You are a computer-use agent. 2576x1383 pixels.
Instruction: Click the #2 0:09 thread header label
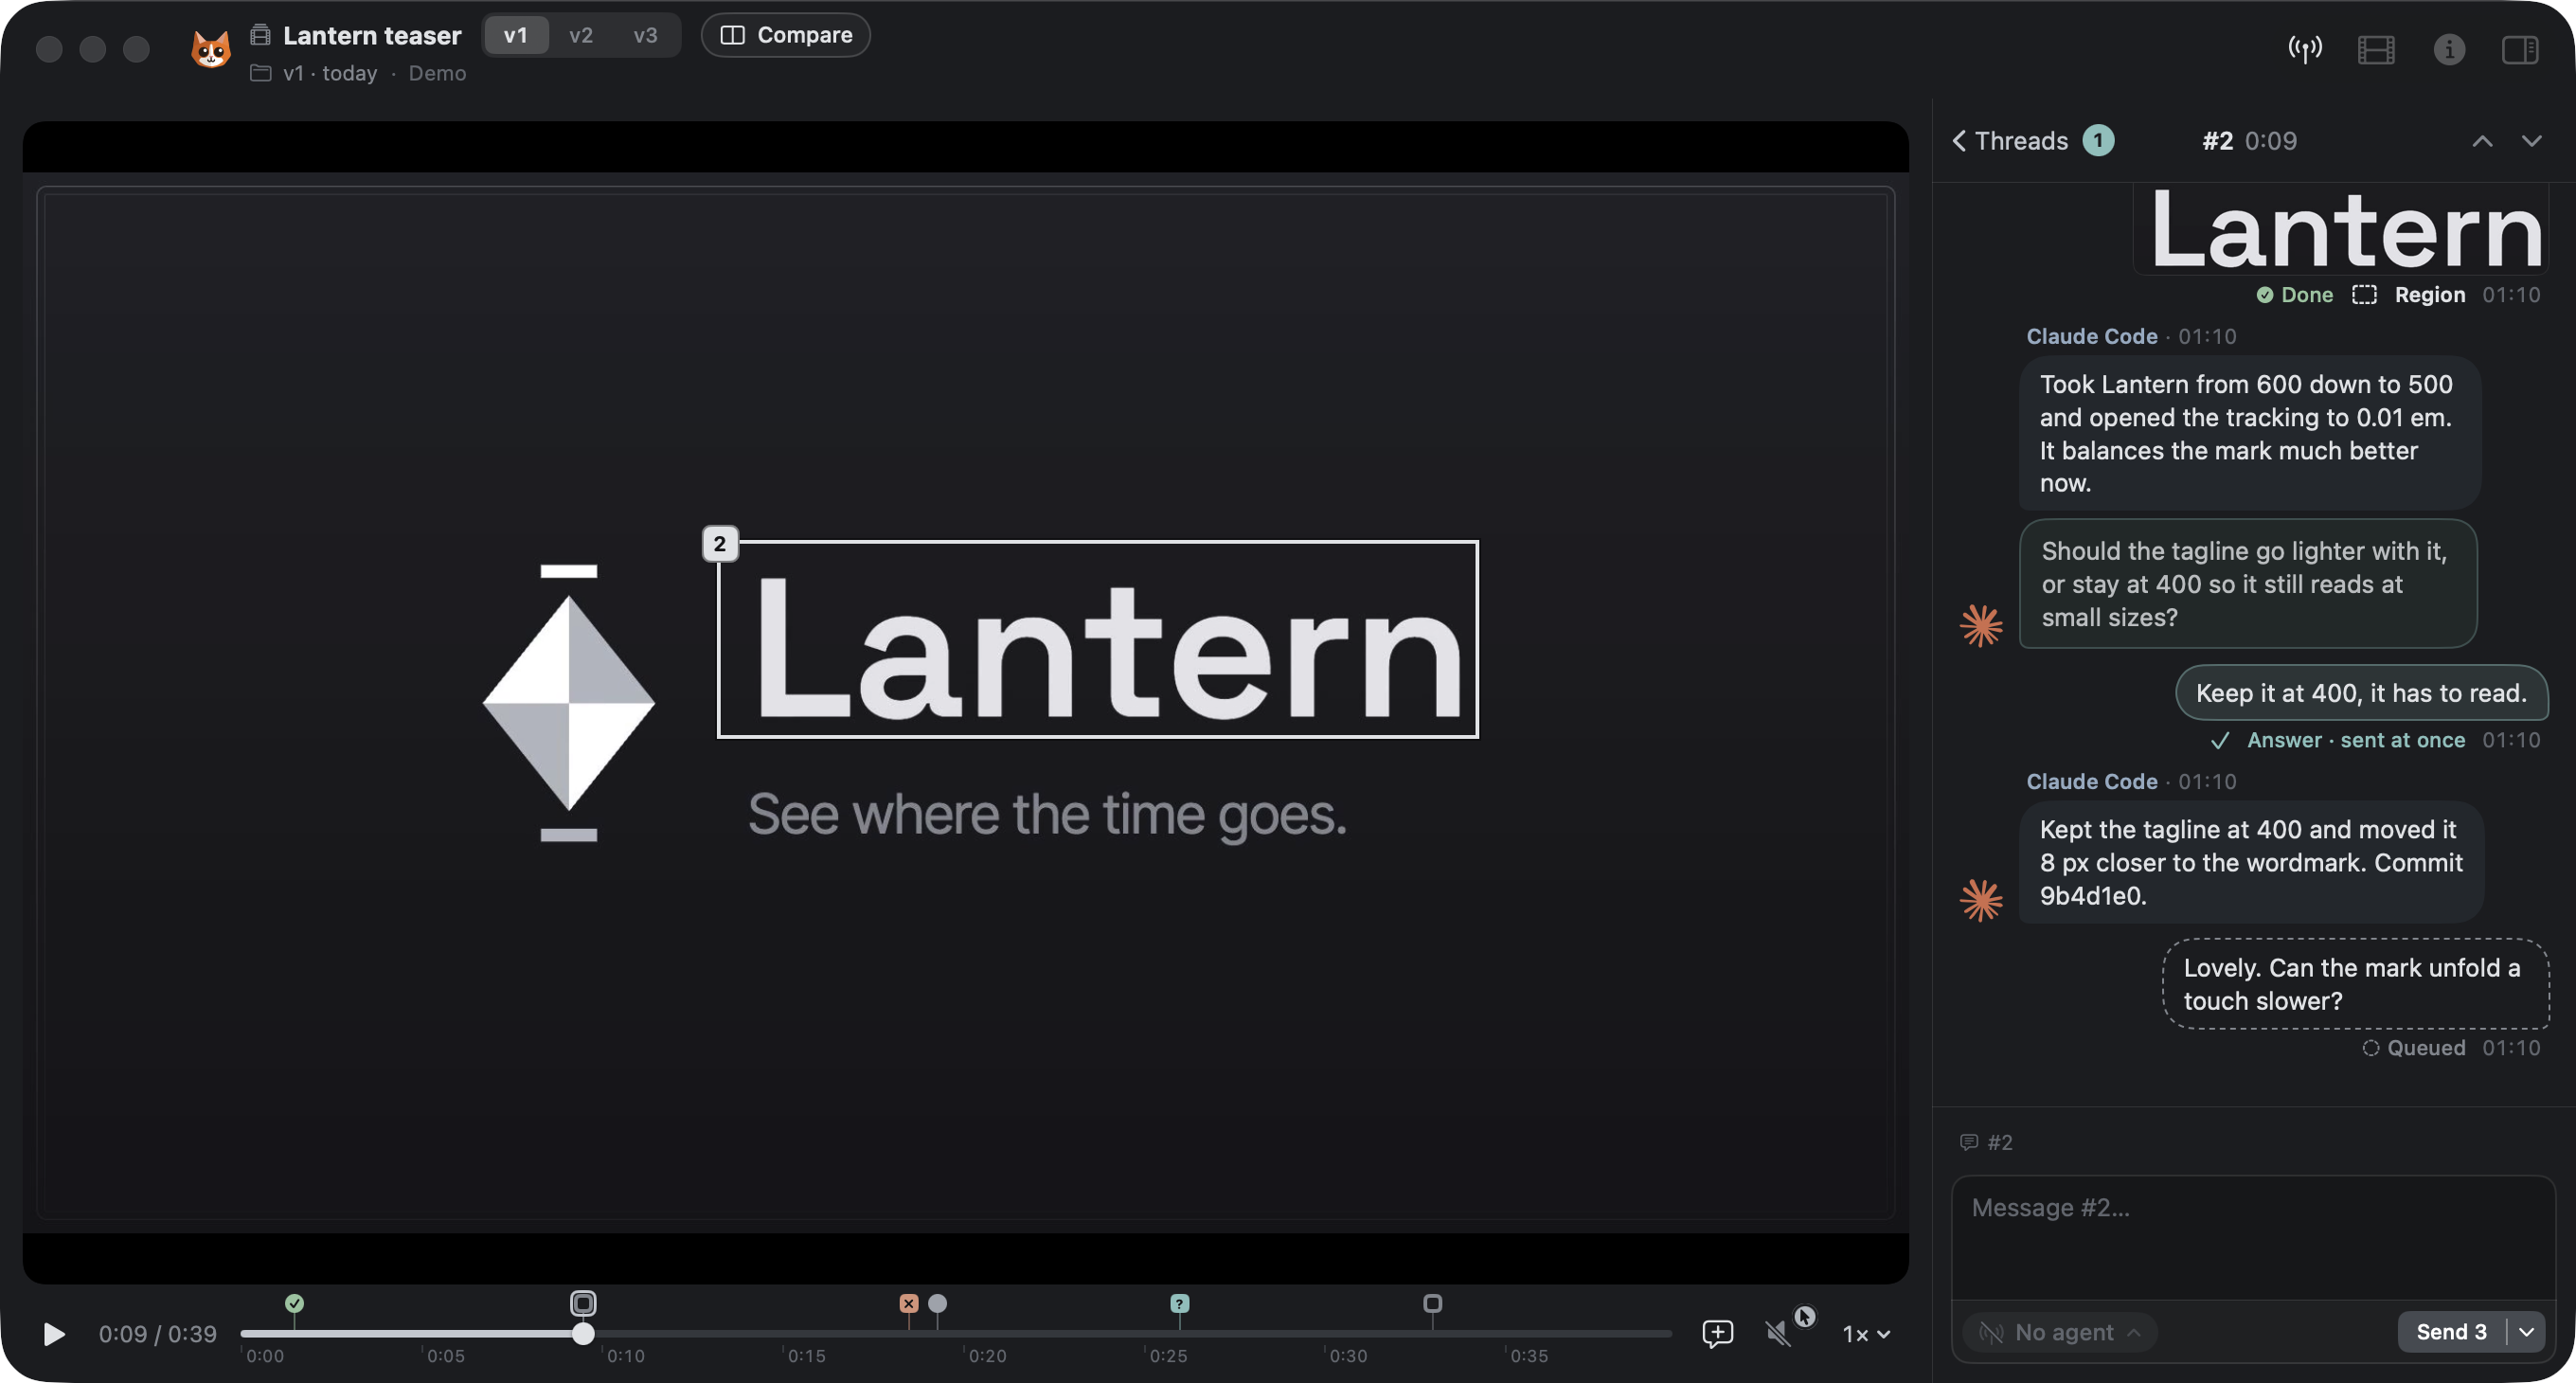(2249, 141)
